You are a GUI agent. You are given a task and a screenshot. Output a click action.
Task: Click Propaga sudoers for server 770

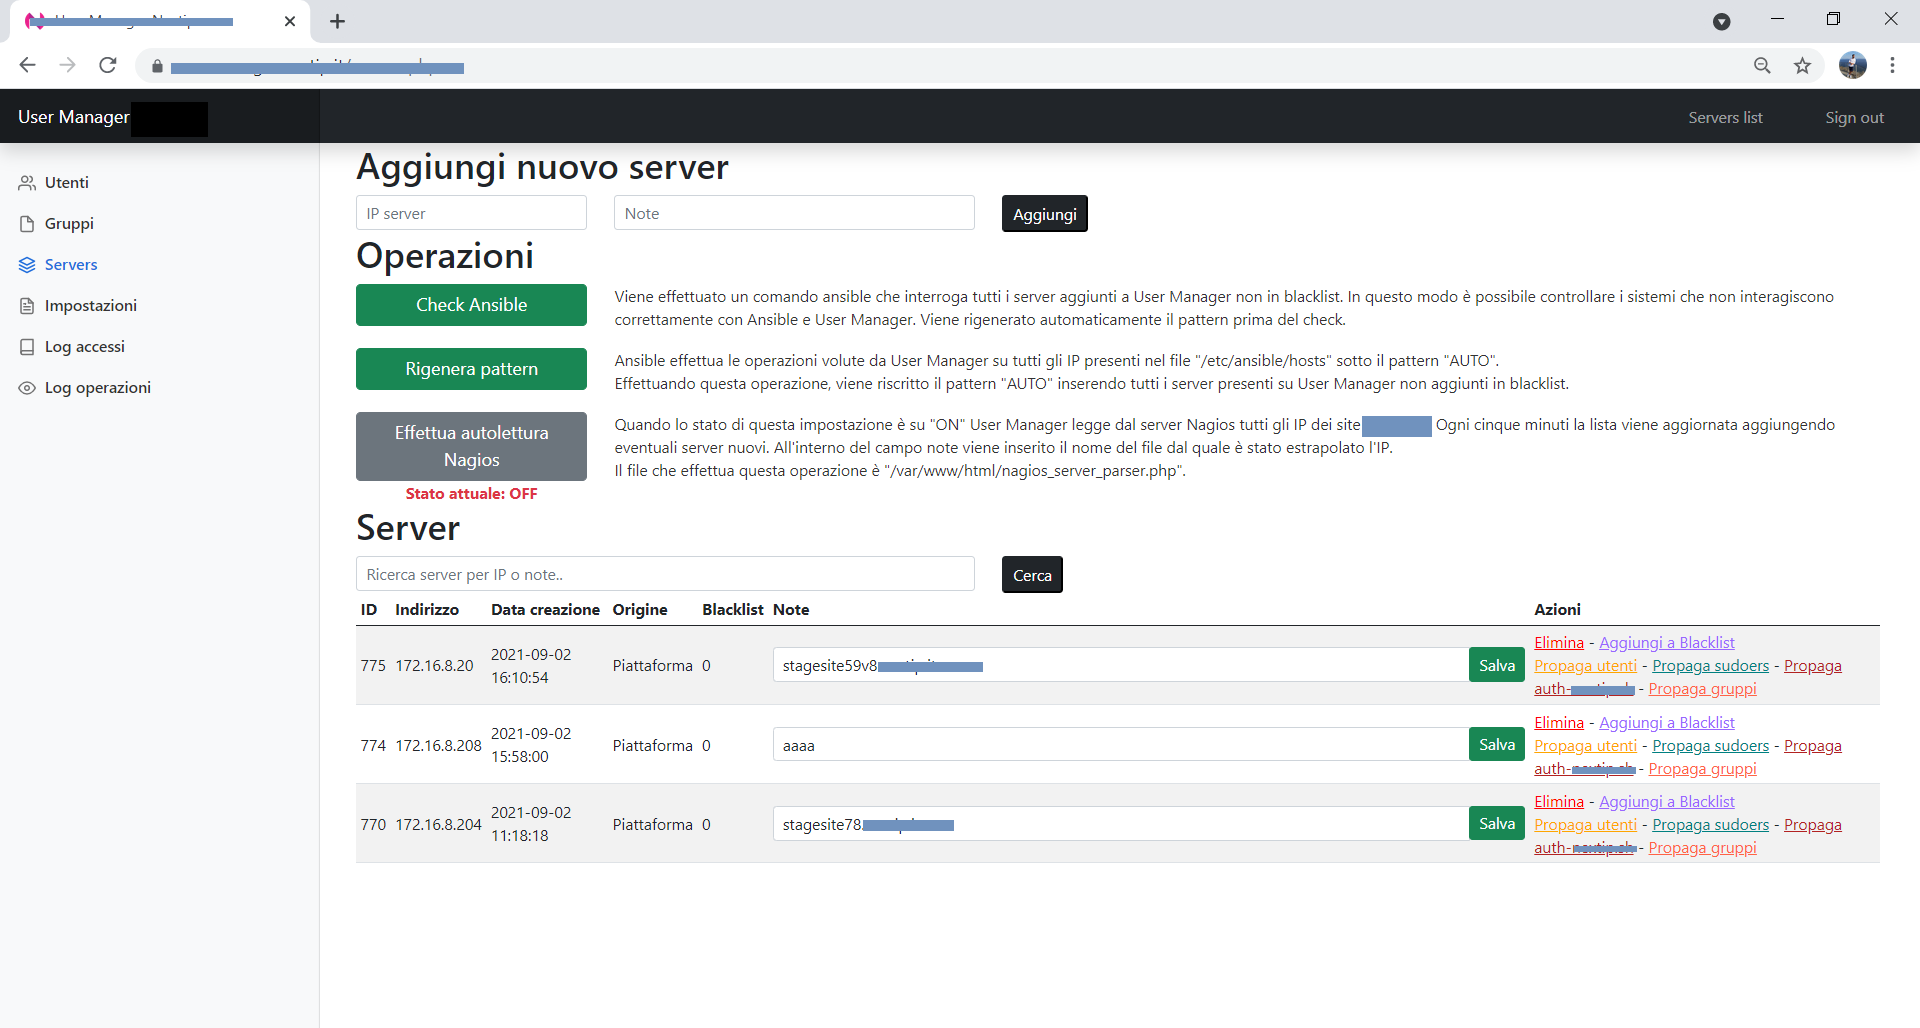[1710, 824]
